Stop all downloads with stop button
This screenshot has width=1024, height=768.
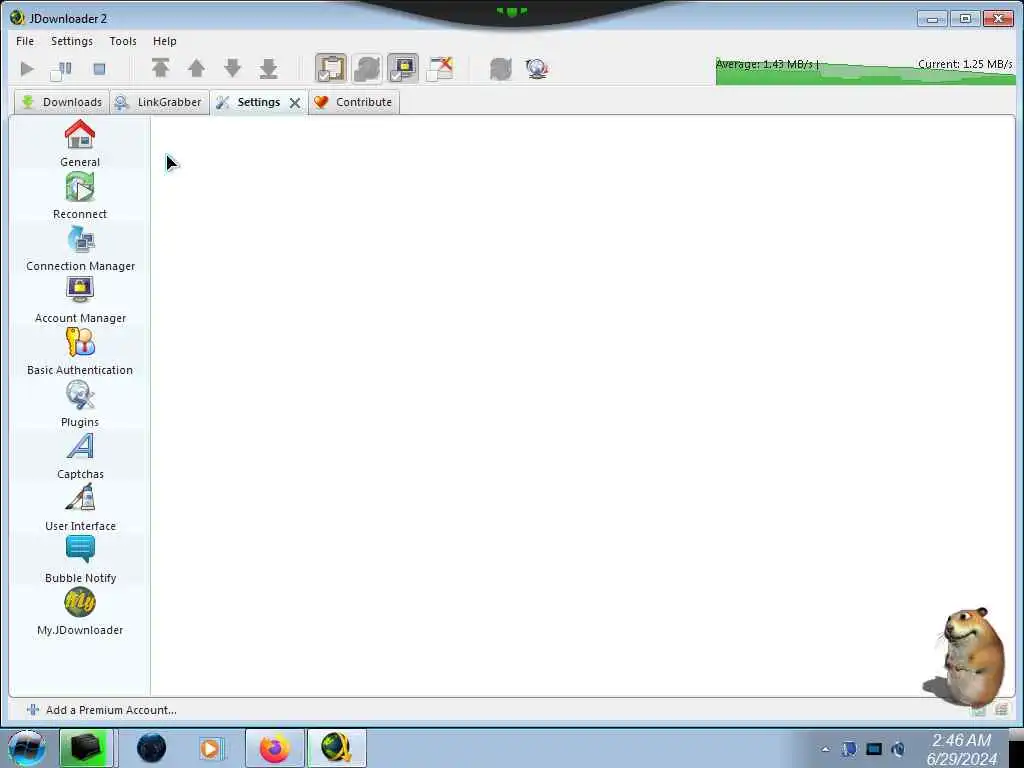(x=99, y=69)
